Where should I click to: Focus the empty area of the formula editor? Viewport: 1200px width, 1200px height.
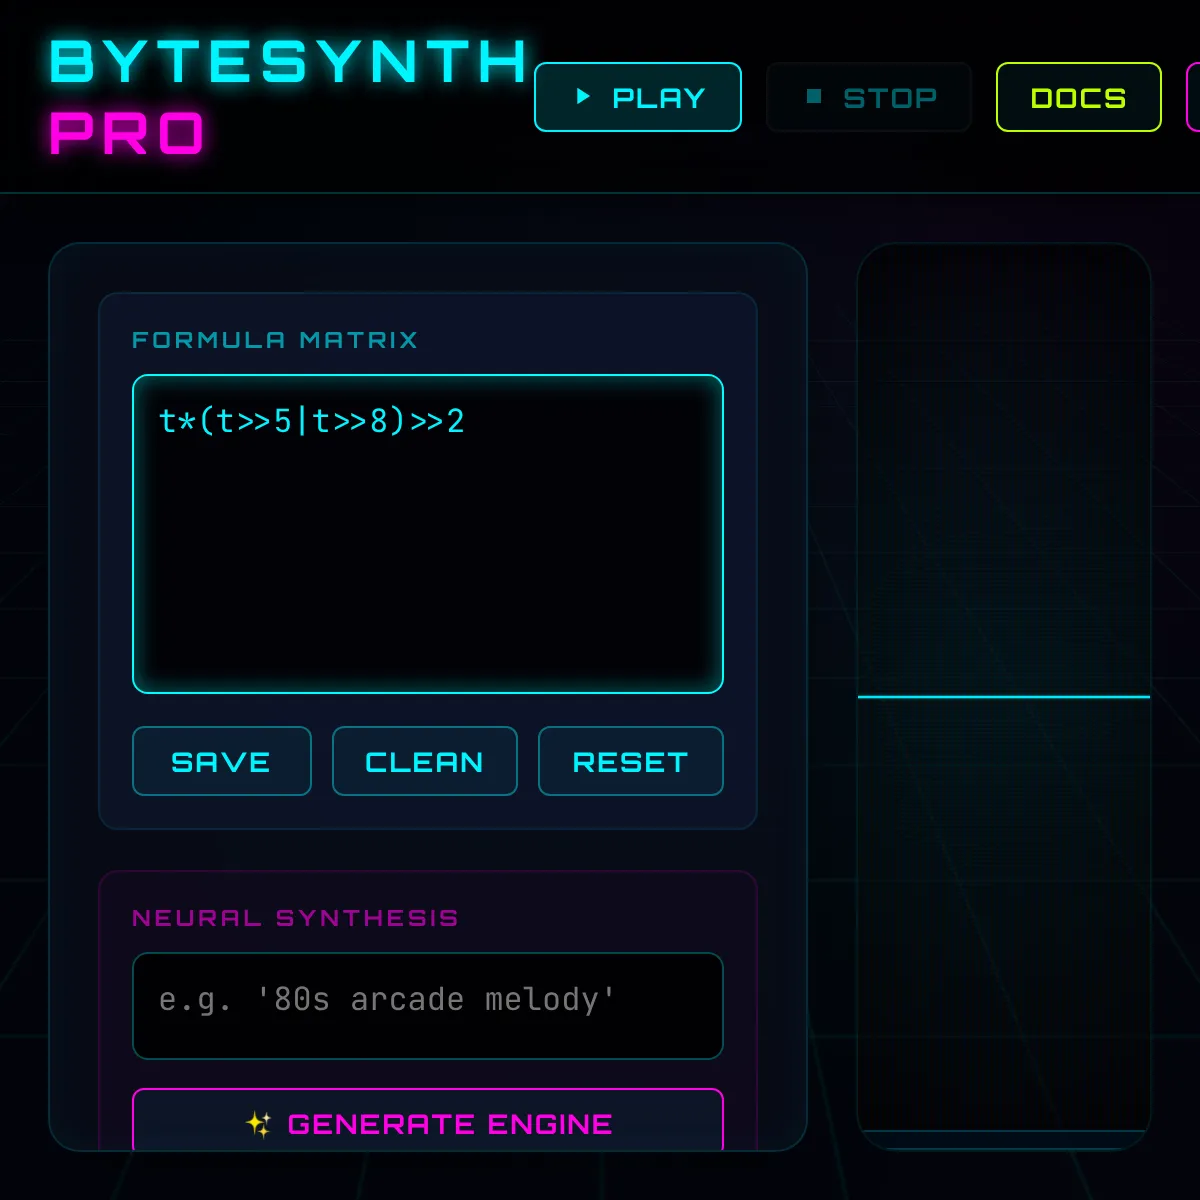tap(428, 580)
